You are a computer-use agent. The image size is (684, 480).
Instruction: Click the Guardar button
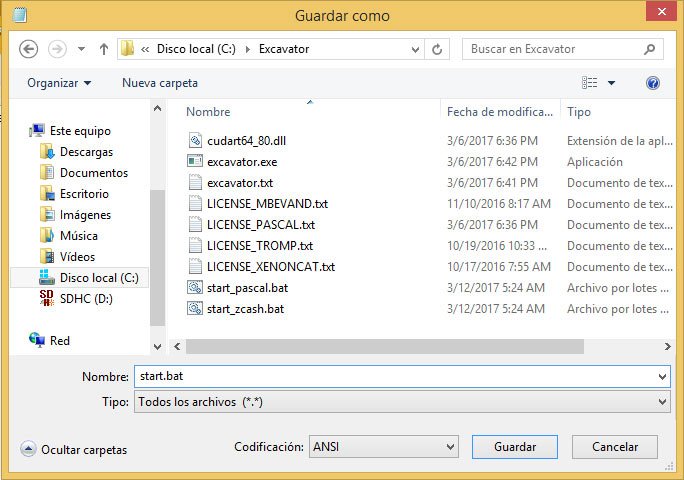pyautogui.click(x=515, y=447)
